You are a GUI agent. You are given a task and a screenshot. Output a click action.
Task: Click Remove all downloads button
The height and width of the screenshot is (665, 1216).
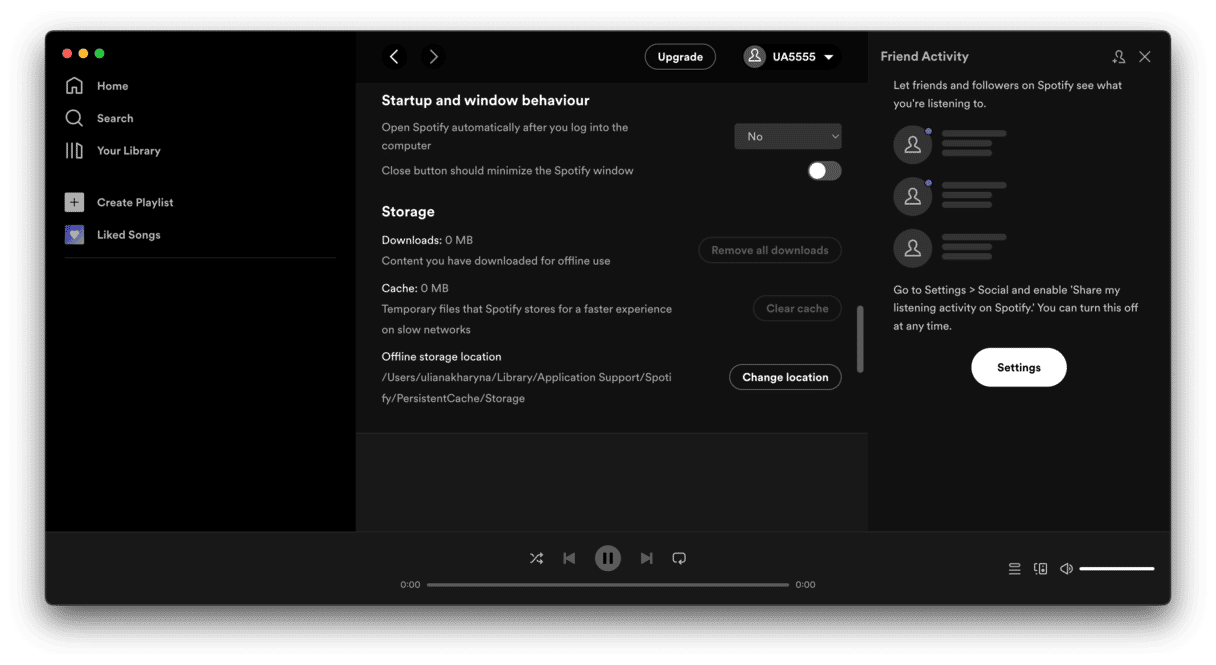[770, 250]
